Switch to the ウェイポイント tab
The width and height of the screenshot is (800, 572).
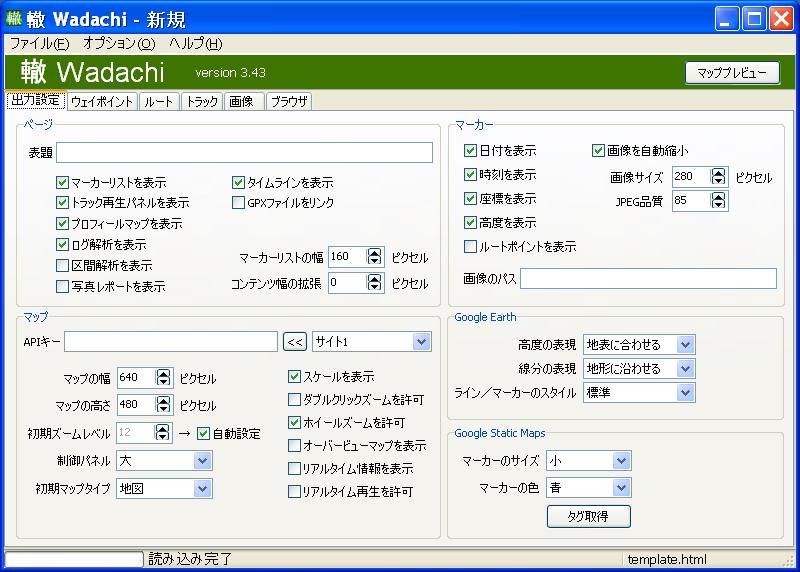(x=102, y=102)
